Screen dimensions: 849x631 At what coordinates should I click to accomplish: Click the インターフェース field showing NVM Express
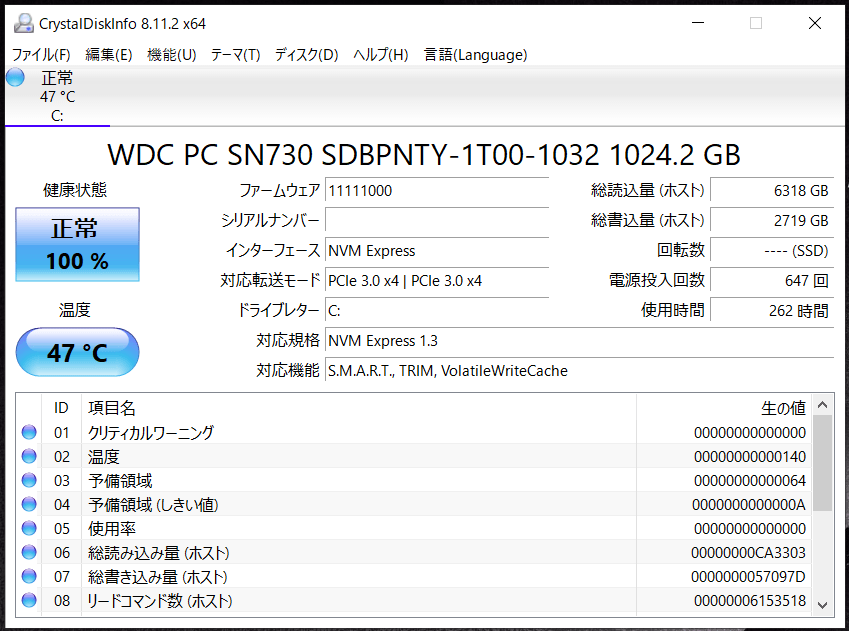pos(437,251)
